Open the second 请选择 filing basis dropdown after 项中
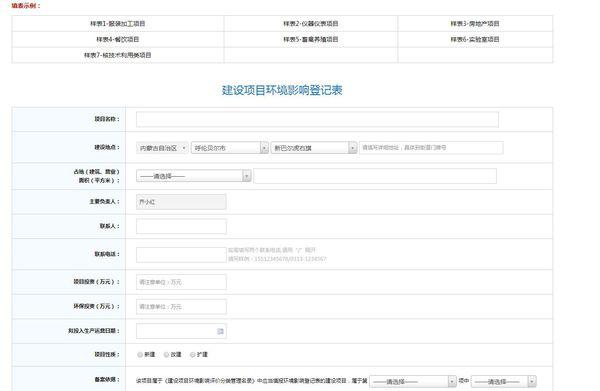 (x=504, y=381)
